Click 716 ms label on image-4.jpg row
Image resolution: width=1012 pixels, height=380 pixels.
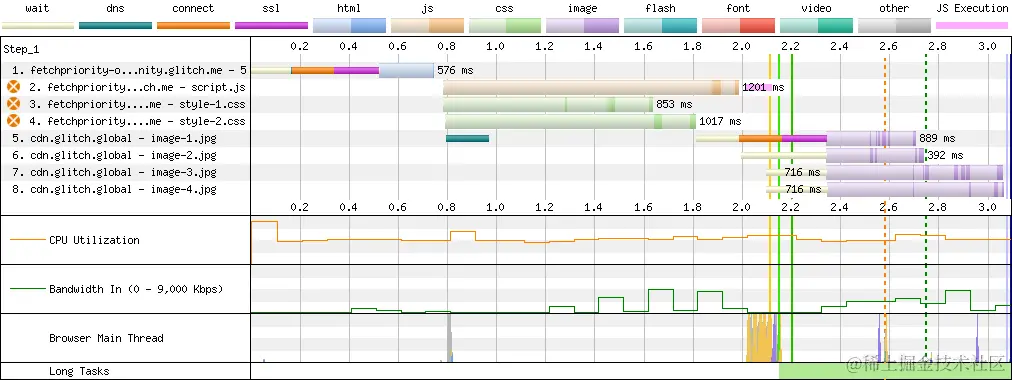(803, 189)
